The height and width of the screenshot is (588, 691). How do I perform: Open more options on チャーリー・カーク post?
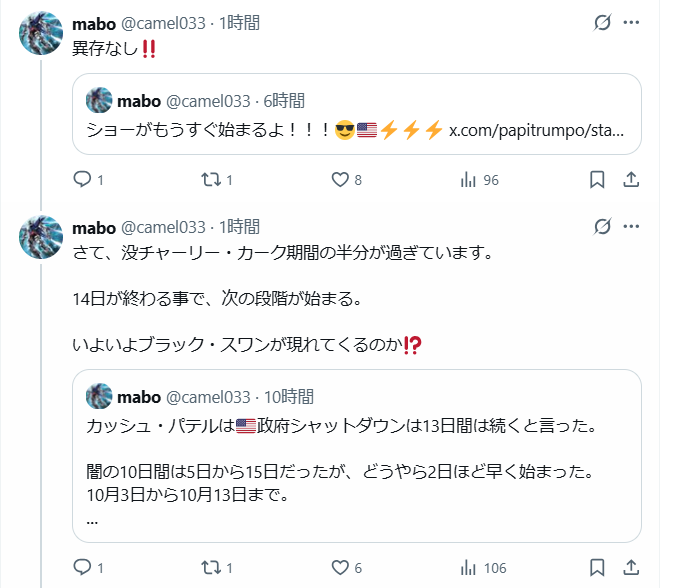coord(631,227)
